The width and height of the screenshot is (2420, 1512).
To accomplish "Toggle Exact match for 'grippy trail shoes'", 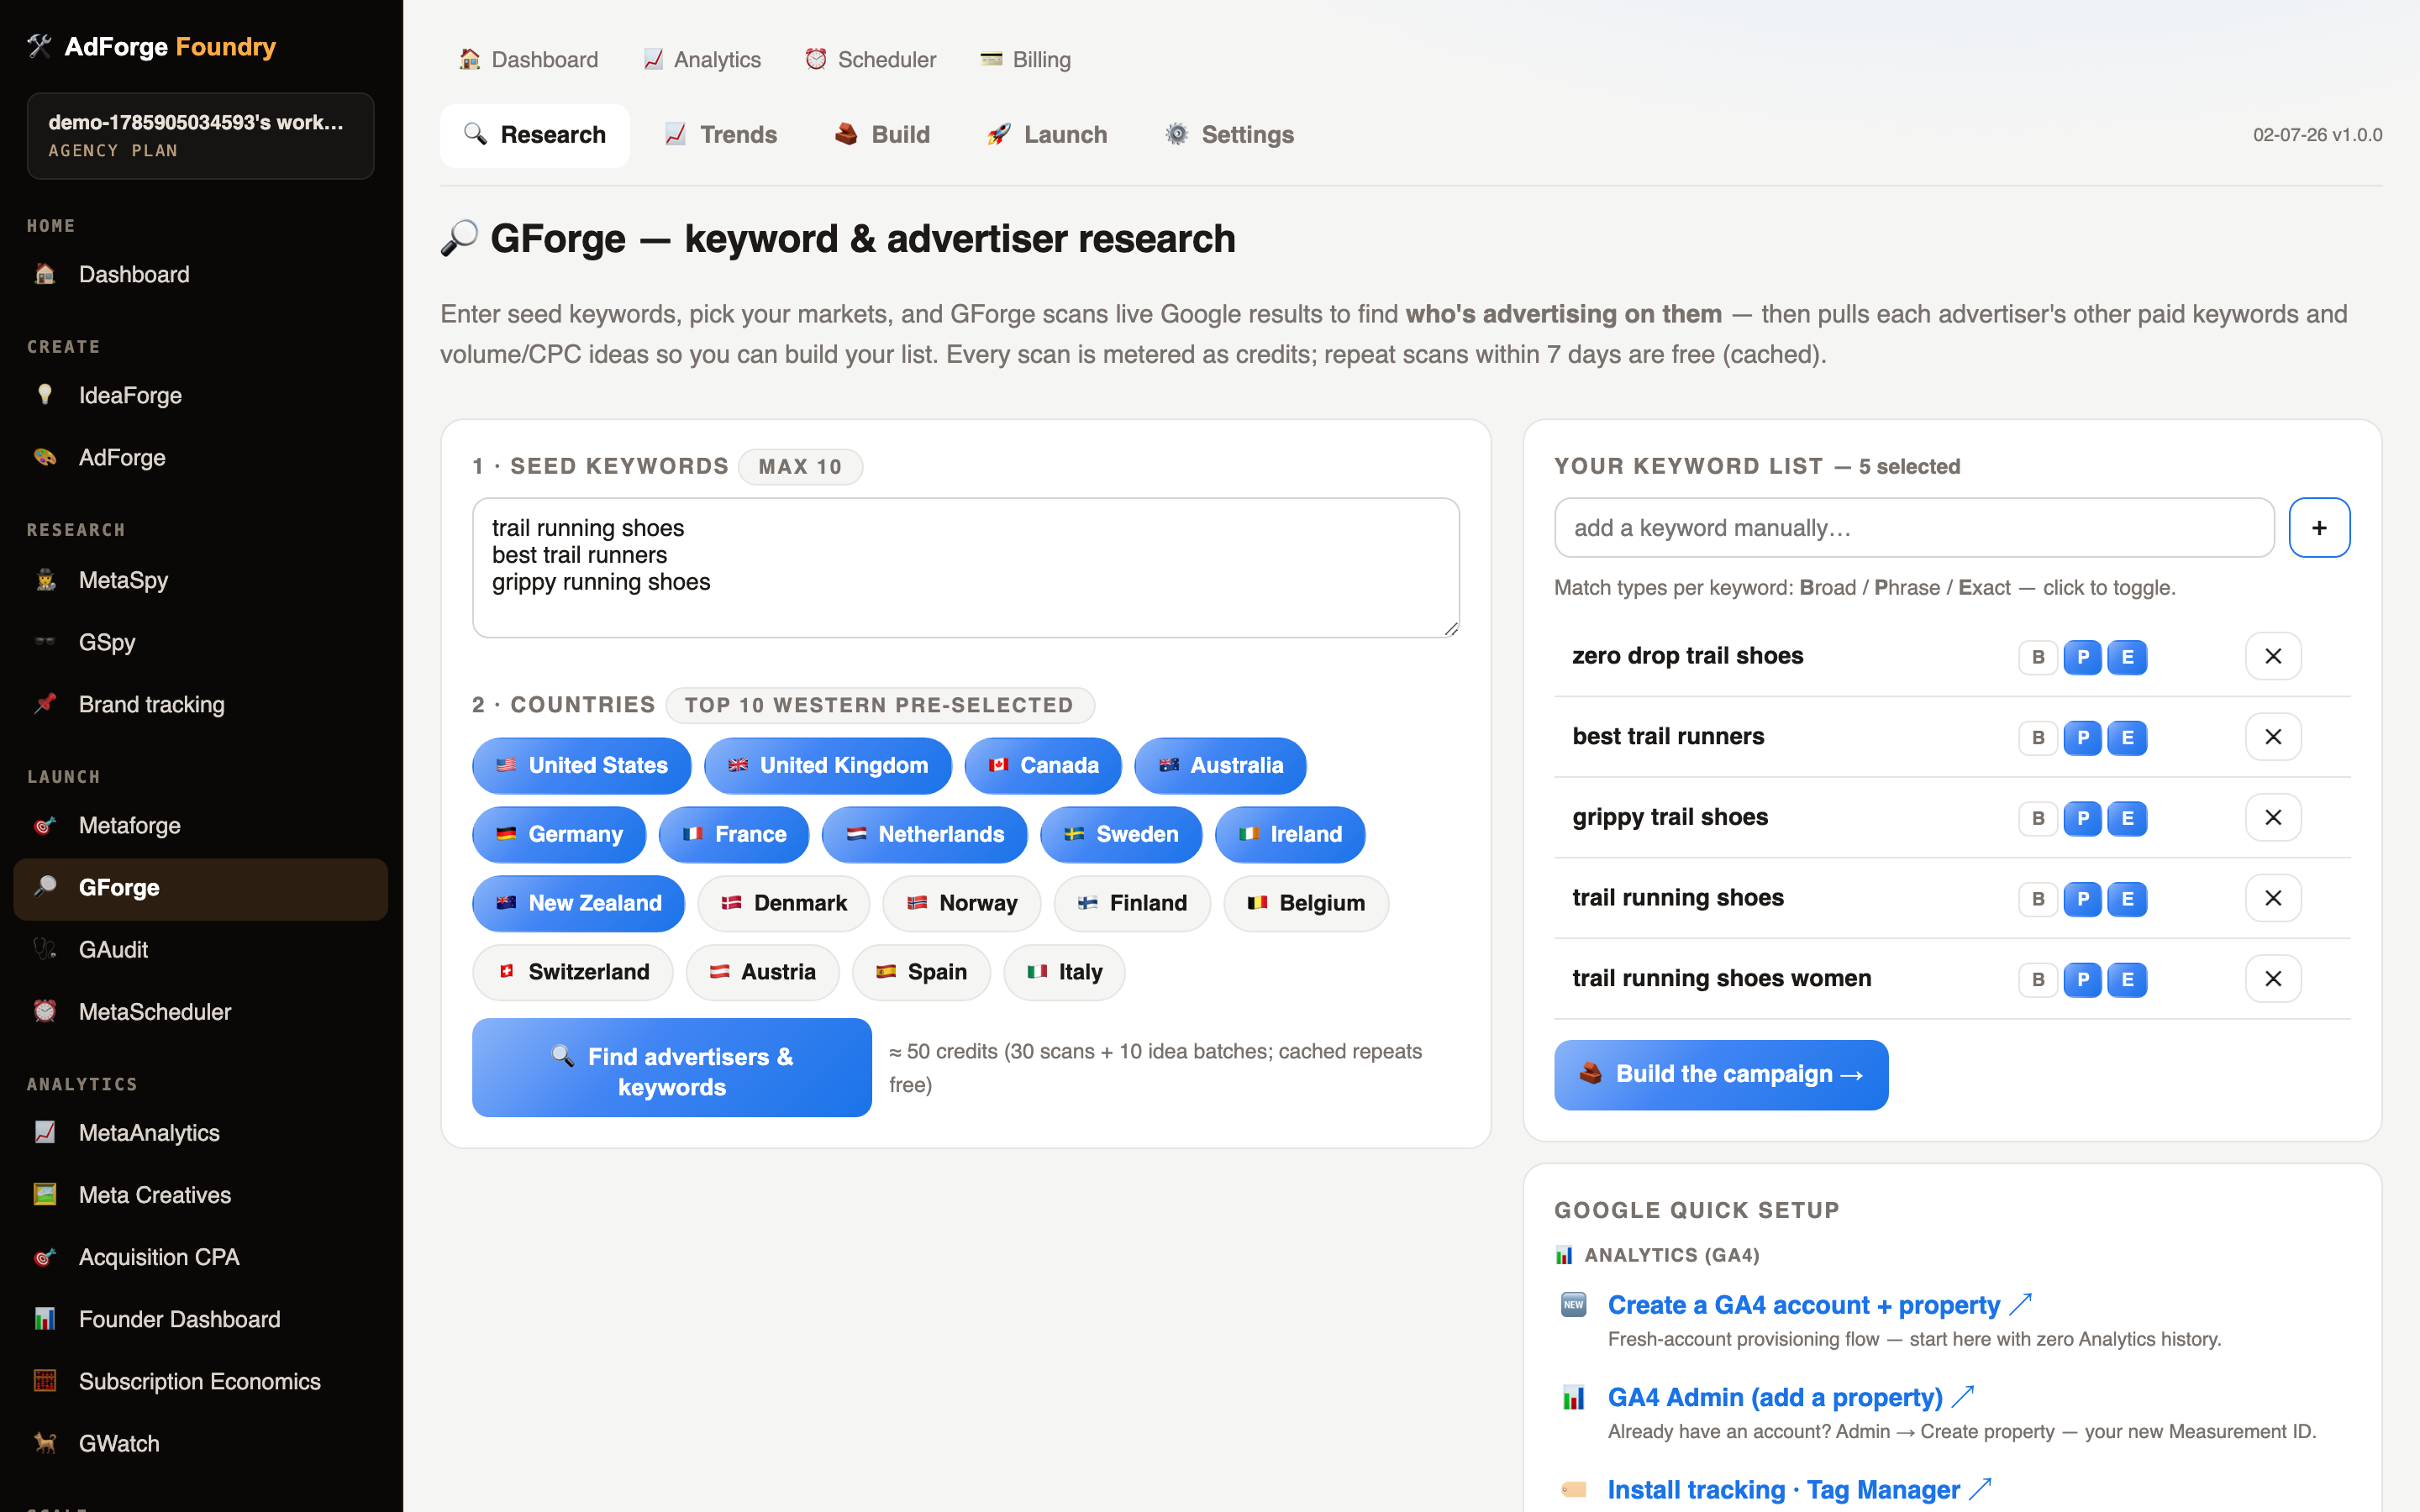I will pos(2127,818).
